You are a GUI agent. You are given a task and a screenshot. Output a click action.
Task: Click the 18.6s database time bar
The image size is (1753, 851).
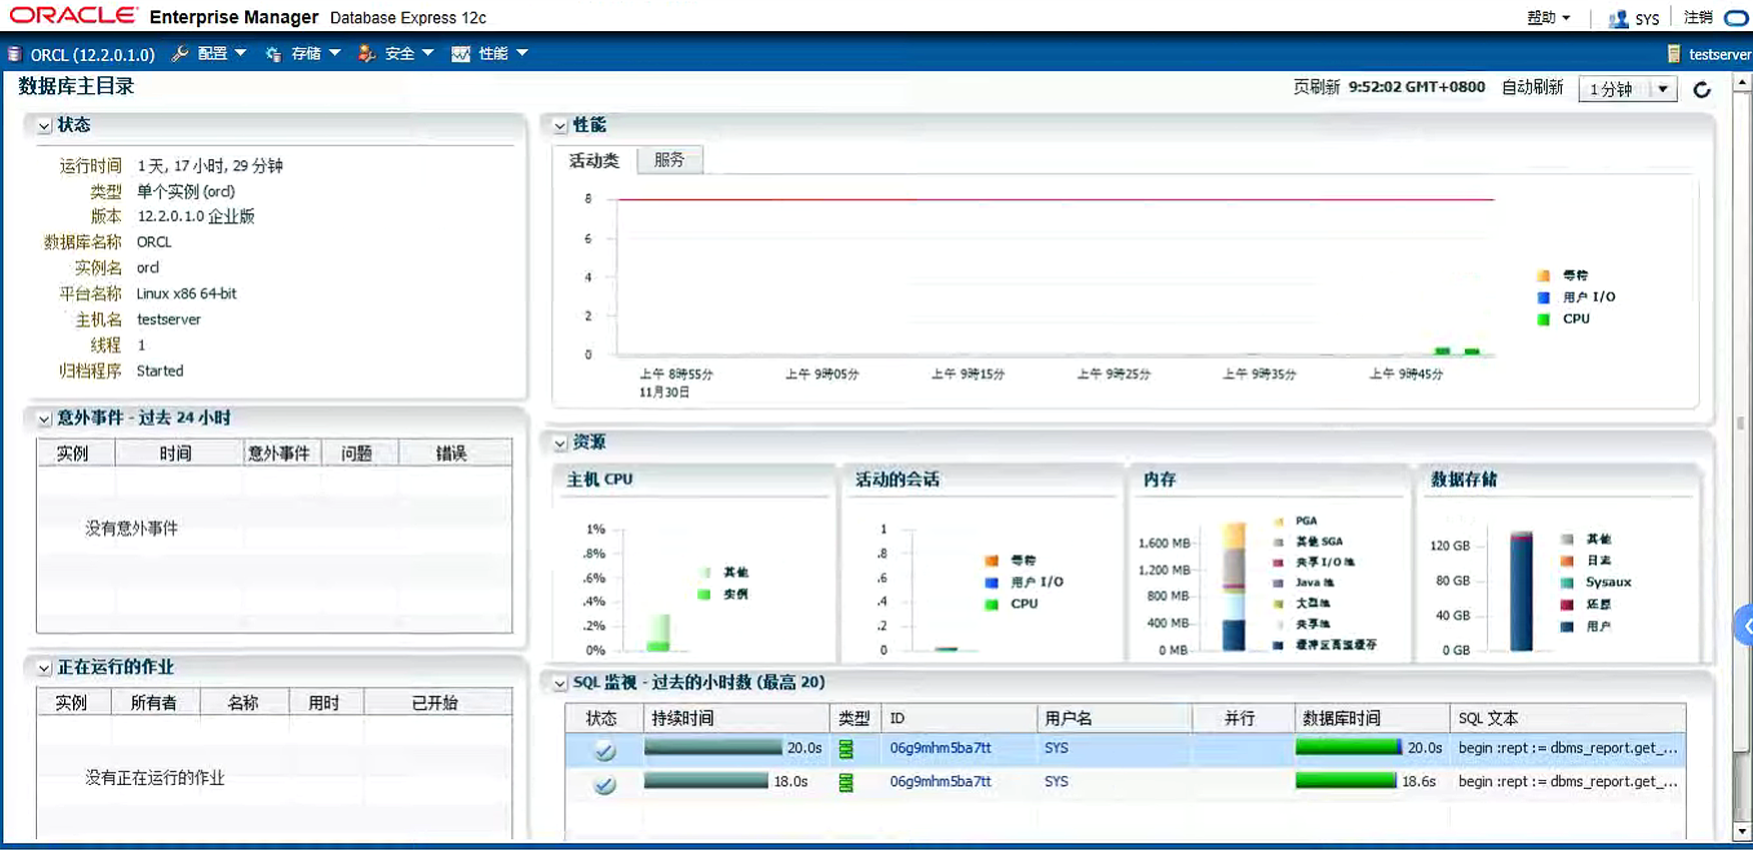click(1345, 781)
